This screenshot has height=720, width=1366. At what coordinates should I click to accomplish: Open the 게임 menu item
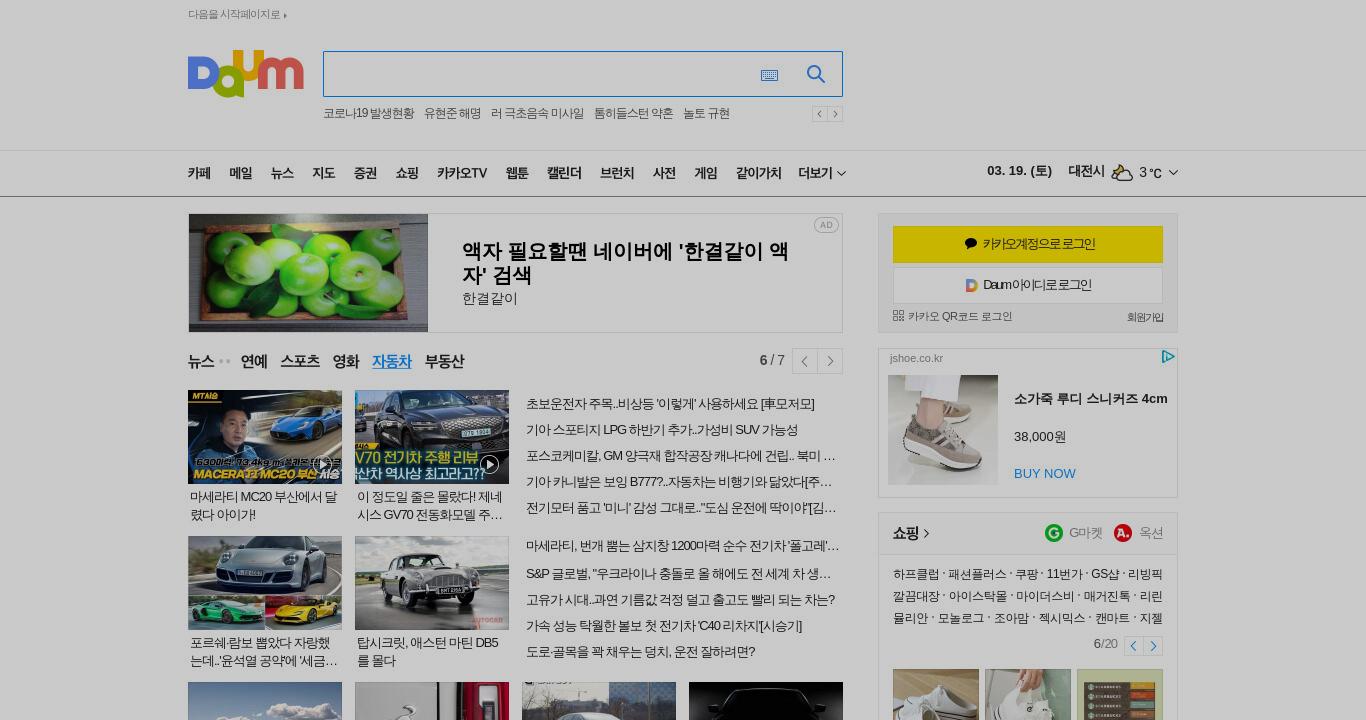706,173
